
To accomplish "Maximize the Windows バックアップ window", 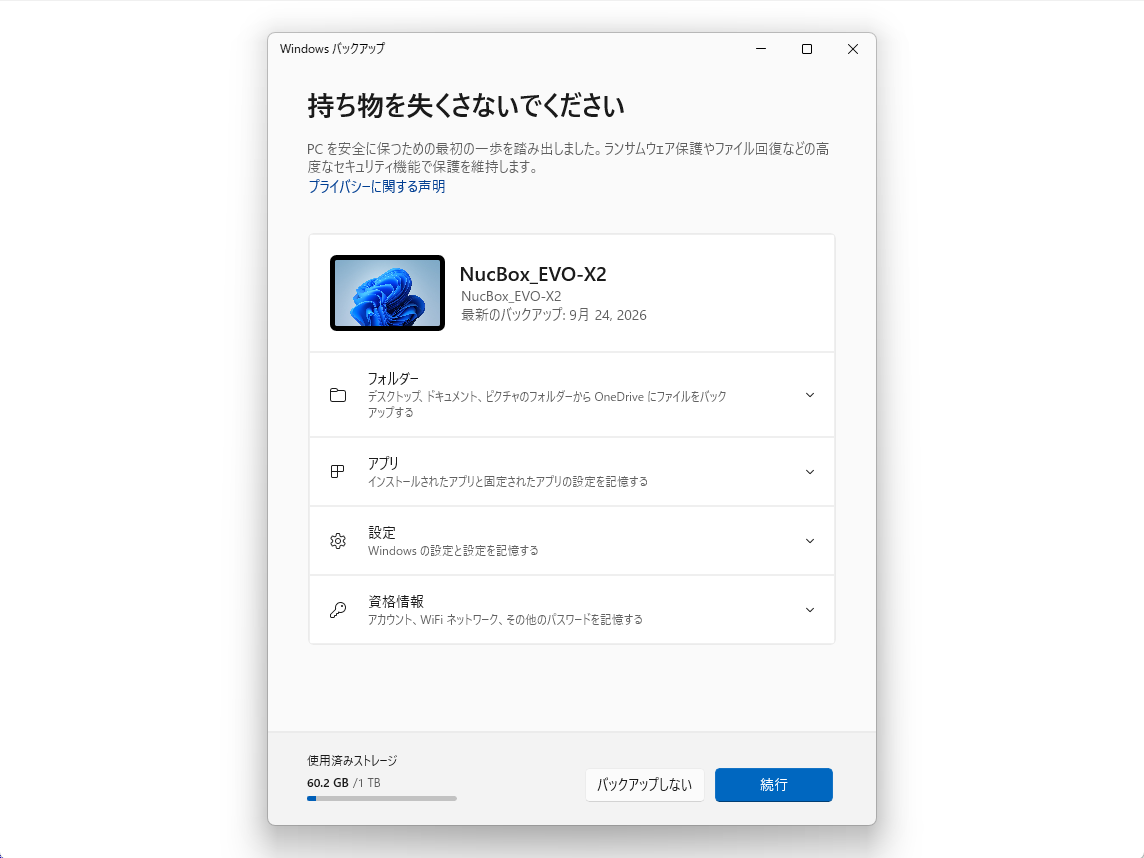I will click(x=807, y=49).
